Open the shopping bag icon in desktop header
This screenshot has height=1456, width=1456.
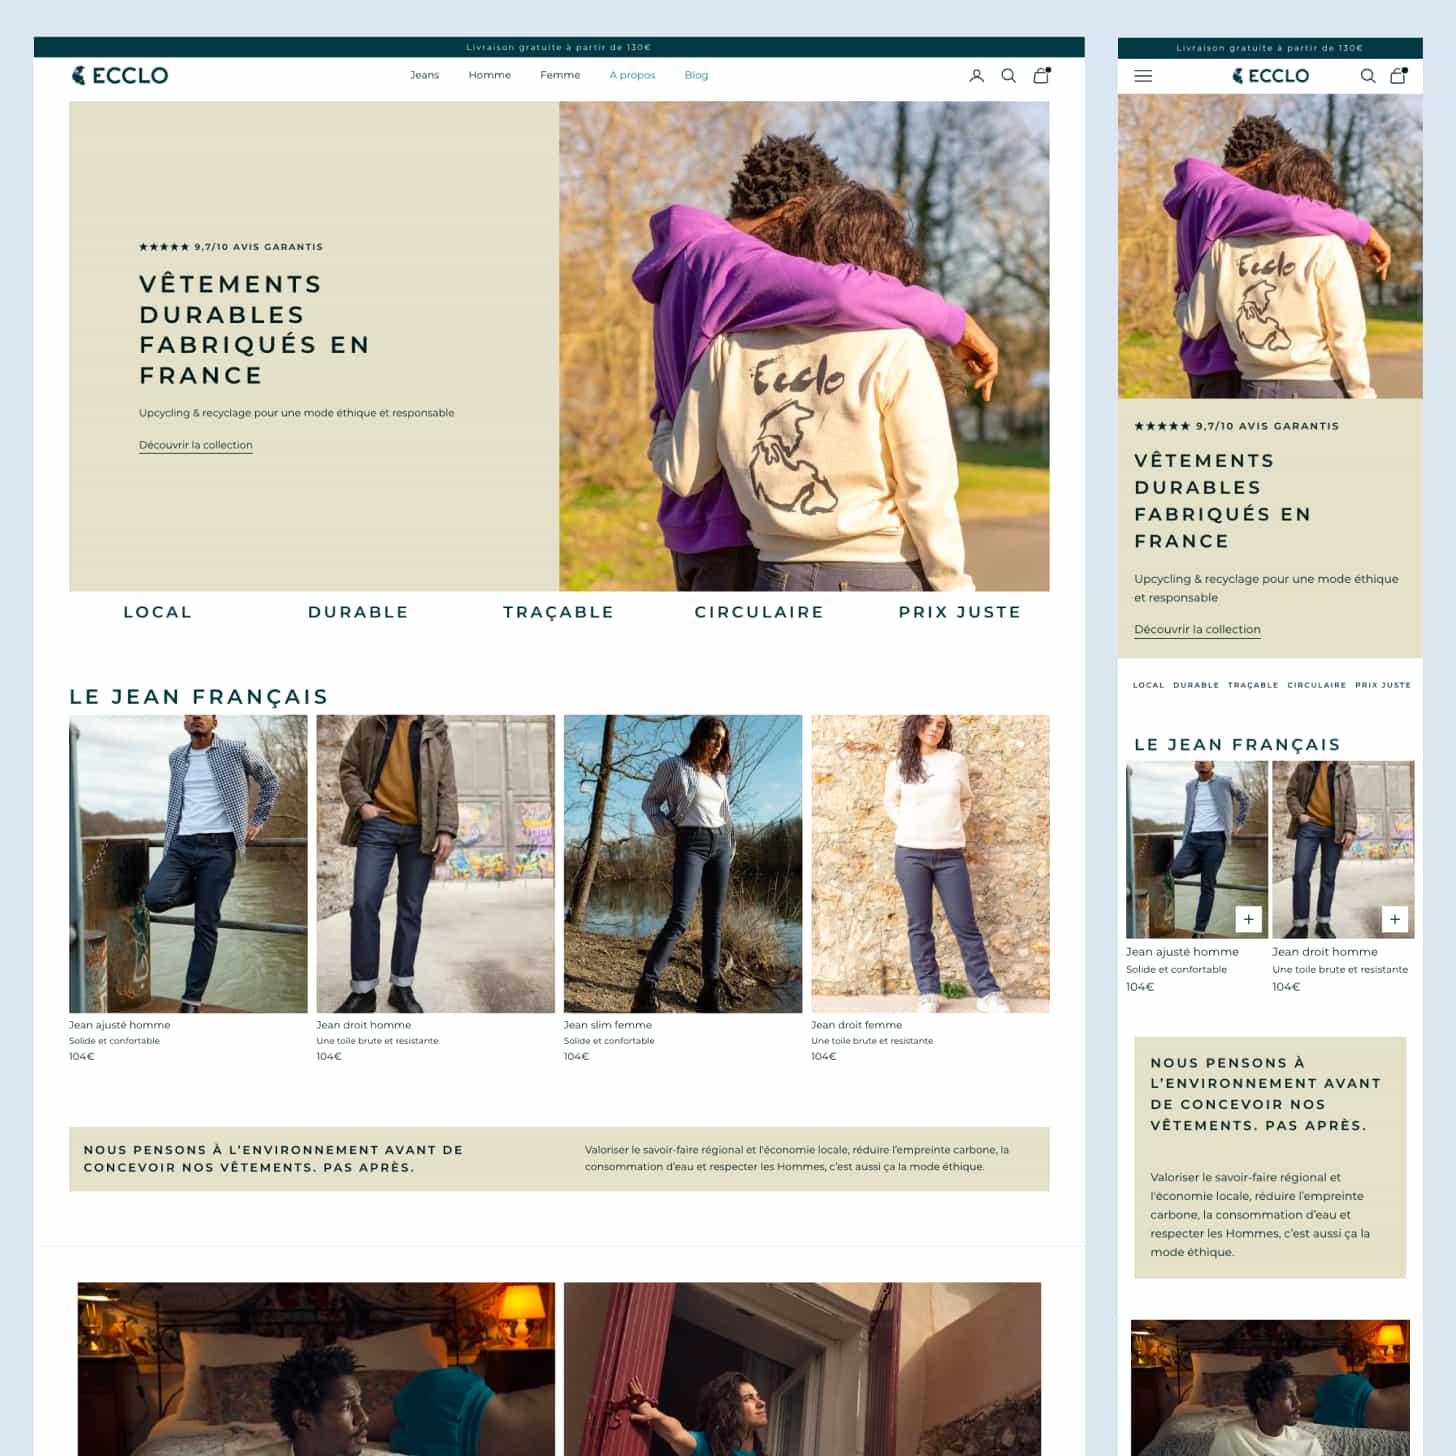point(1041,76)
